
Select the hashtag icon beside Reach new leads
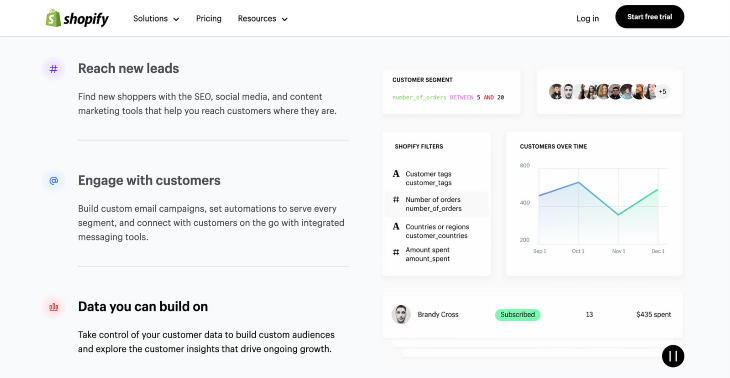[x=54, y=69]
